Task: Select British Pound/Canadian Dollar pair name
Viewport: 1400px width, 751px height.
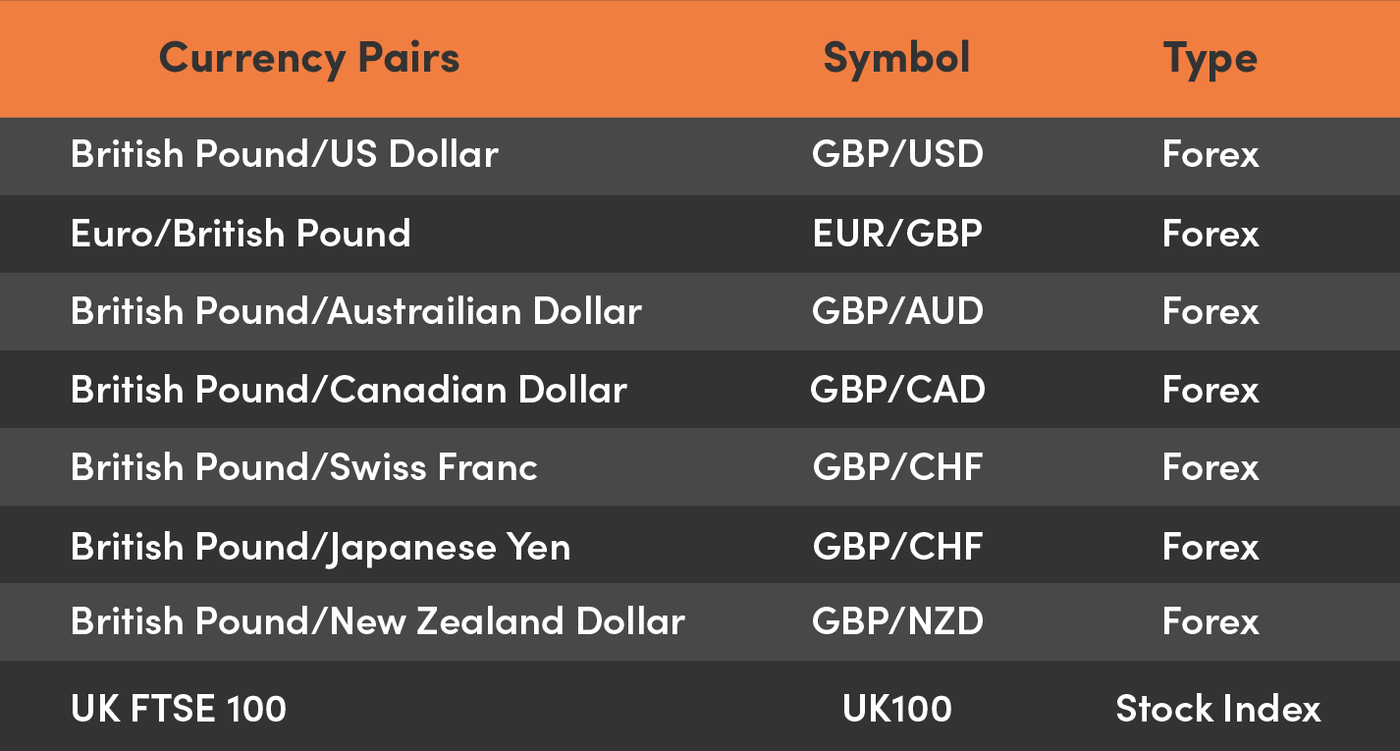Action: pyautogui.click(x=348, y=390)
